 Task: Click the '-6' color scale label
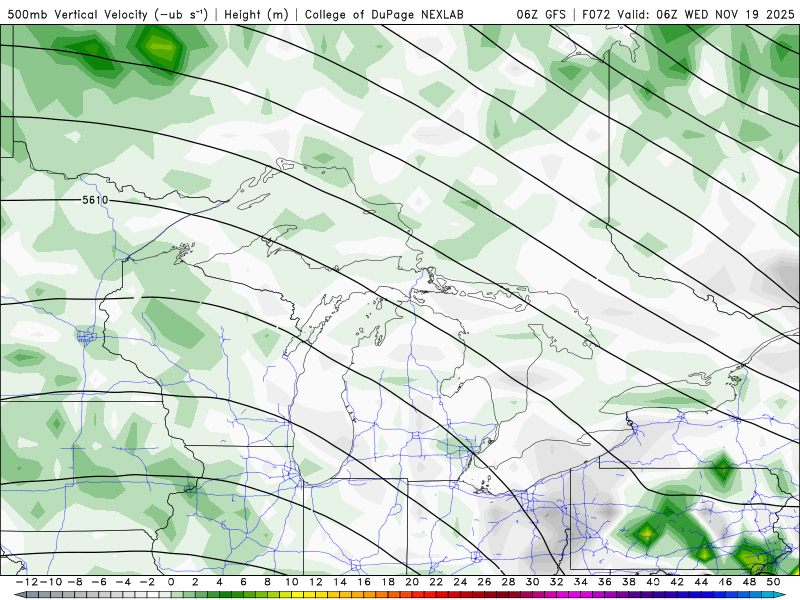[98, 582]
